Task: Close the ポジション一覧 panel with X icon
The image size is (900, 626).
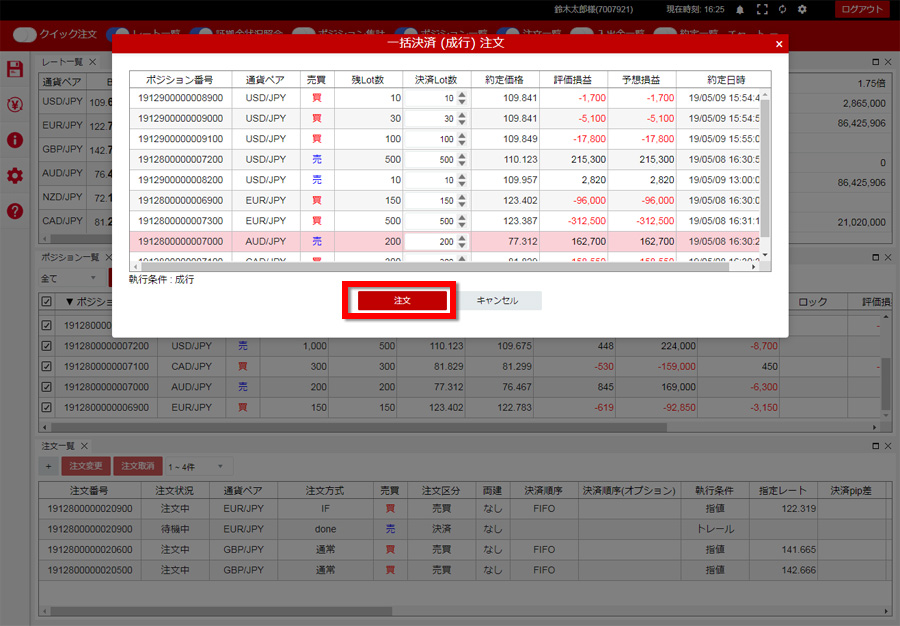Action: [x=888, y=257]
